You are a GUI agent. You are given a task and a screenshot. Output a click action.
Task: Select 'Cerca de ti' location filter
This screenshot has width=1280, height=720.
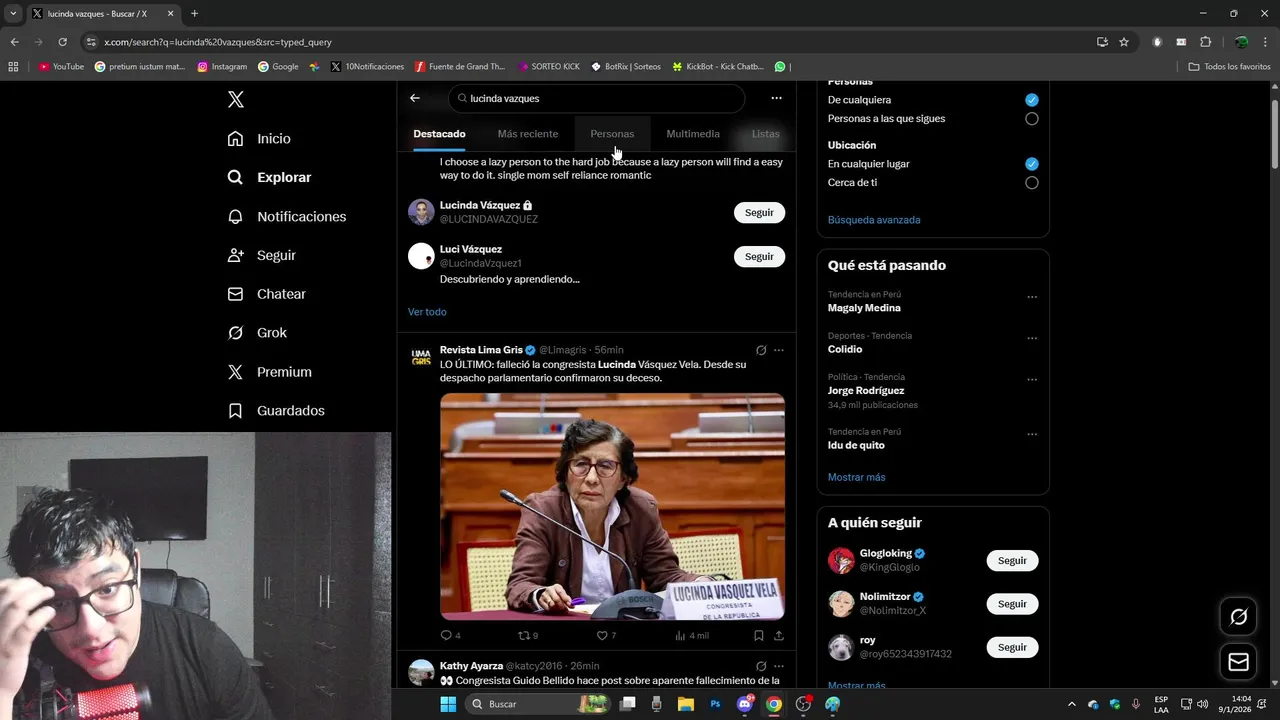click(x=1032, y=183)
